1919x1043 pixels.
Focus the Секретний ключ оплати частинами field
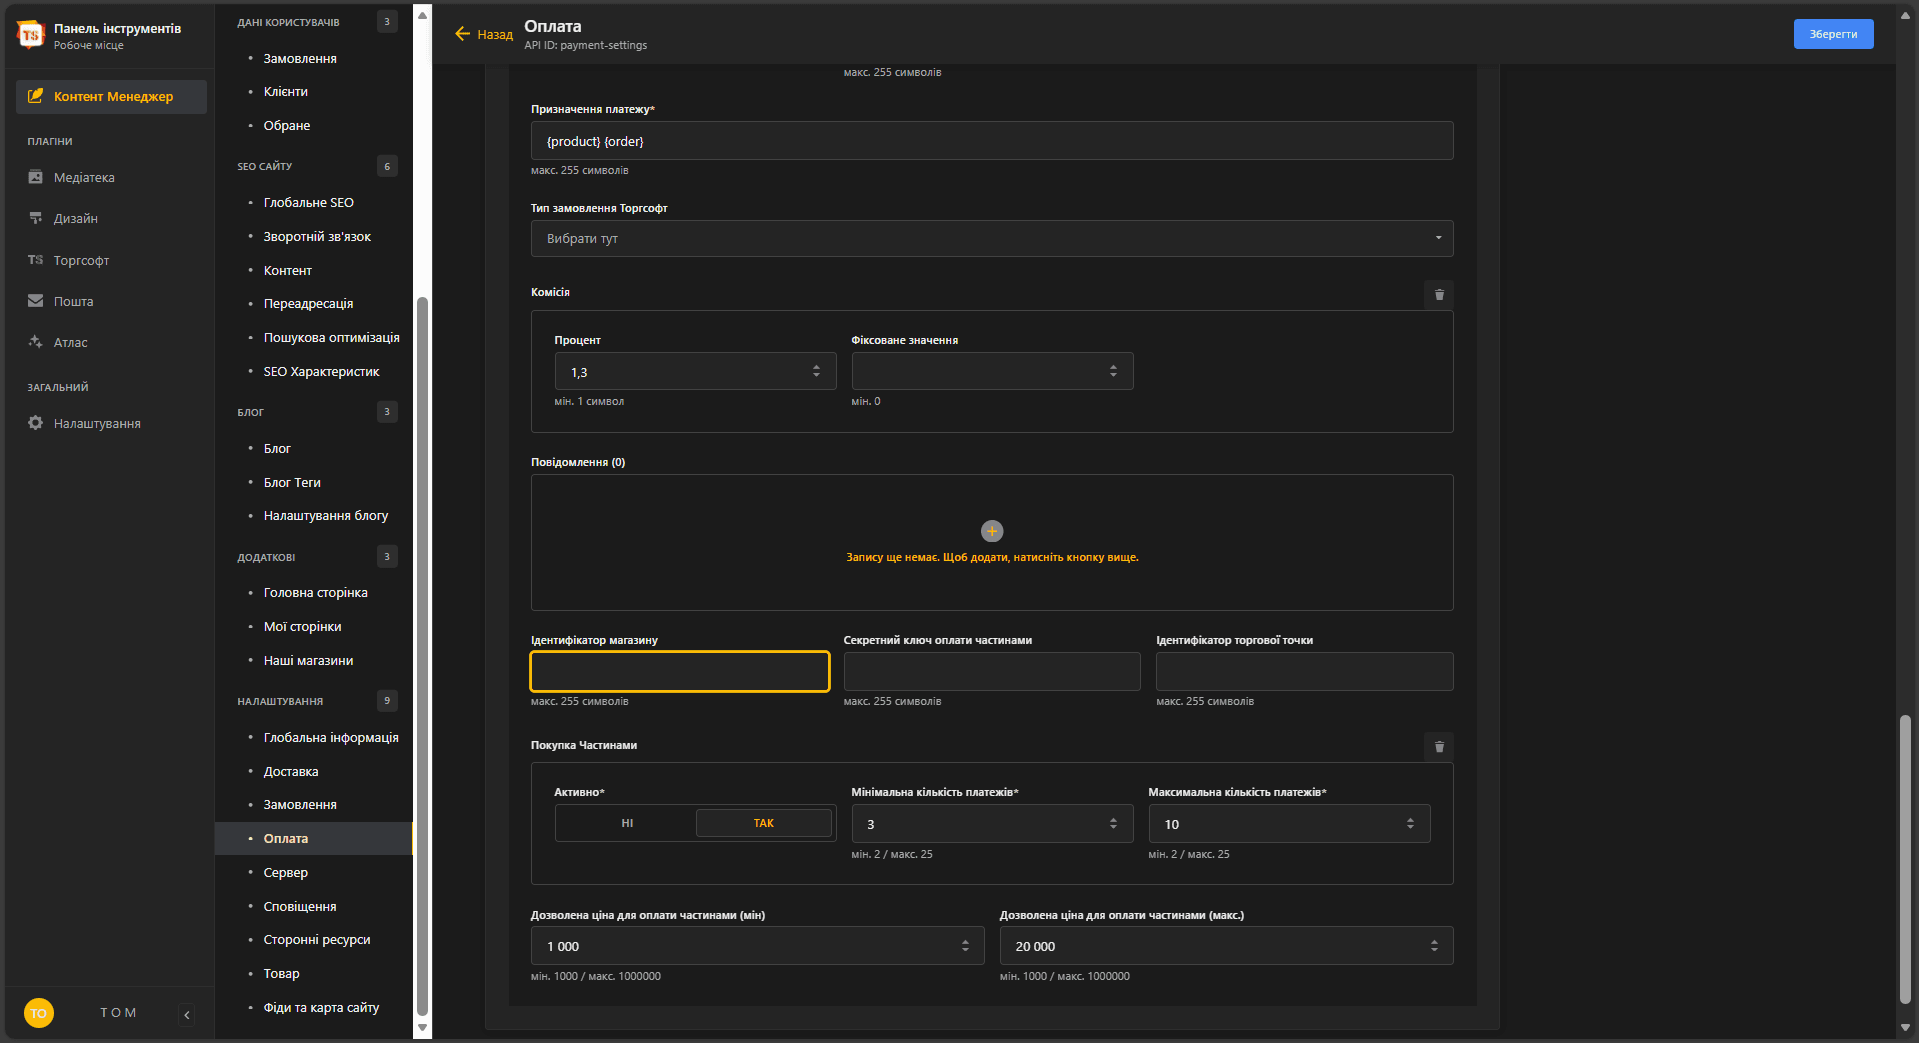click(x=991, y=672)
